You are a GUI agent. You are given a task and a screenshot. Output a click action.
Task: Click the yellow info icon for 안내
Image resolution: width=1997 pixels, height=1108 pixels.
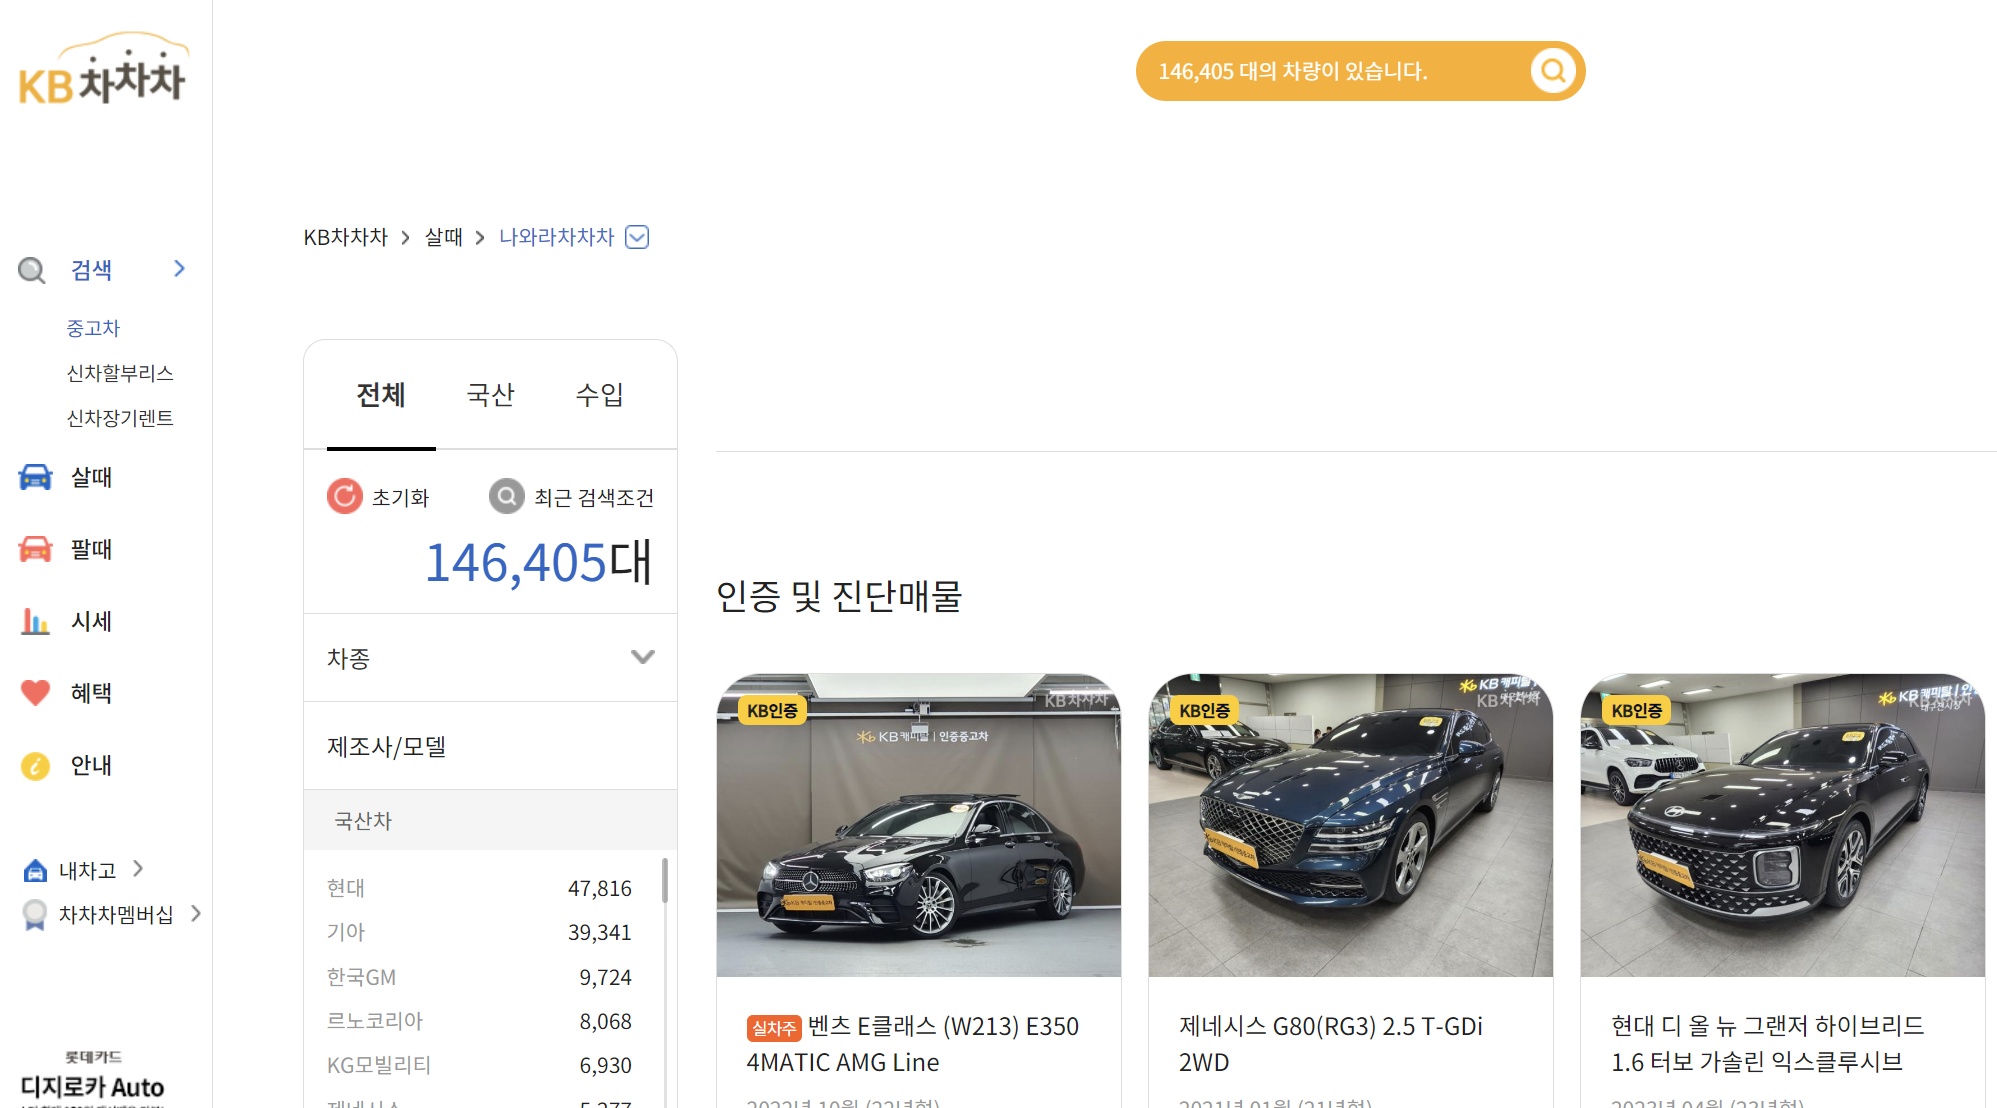click(x=35, y=765)
